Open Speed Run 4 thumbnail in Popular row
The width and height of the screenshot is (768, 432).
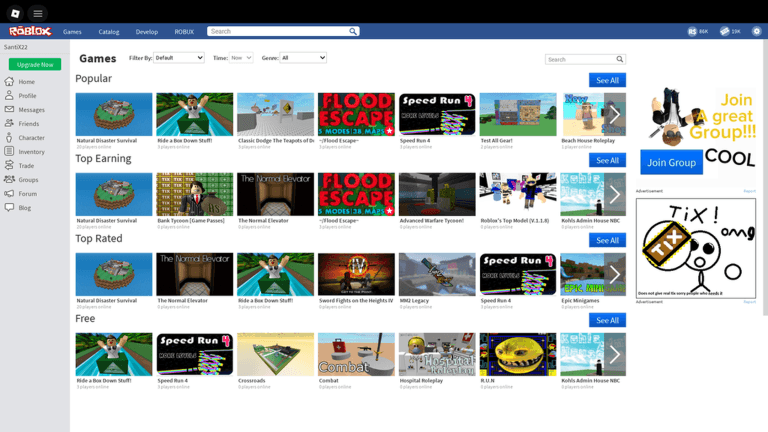click(437, 114)
